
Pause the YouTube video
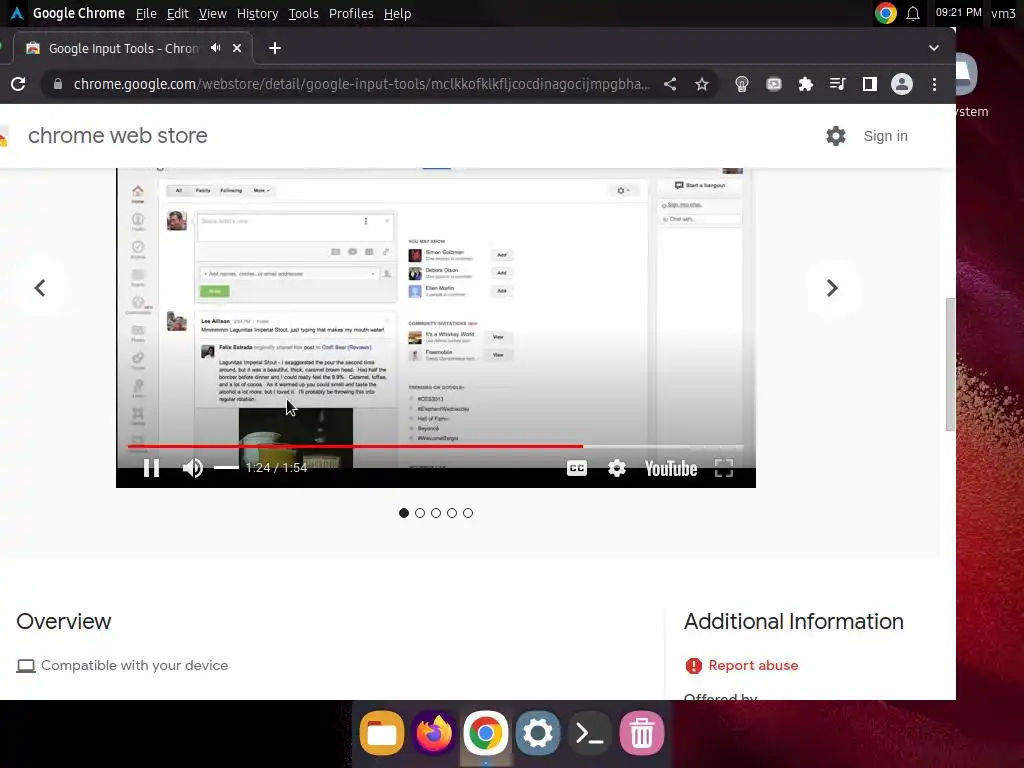pos(152,468)
